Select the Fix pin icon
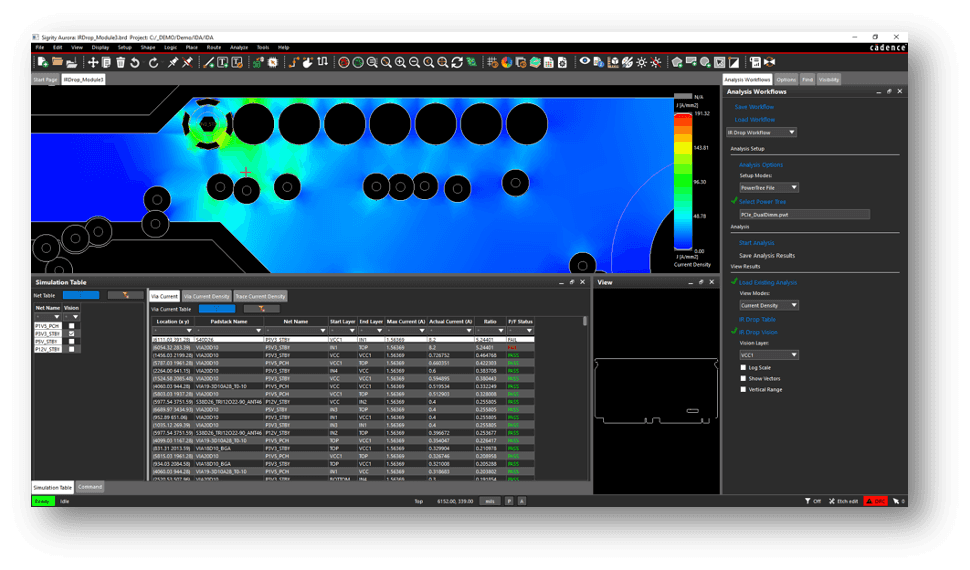 pos(173,63)
